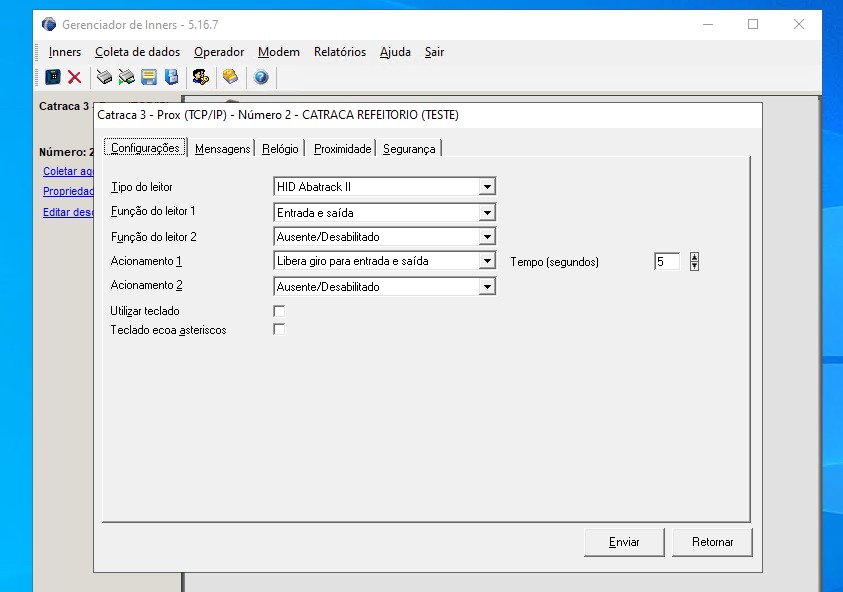Viewport: 843px width, 592px height.
Task: Click the blue help question mark icon
Action: (x=261, y=77)
